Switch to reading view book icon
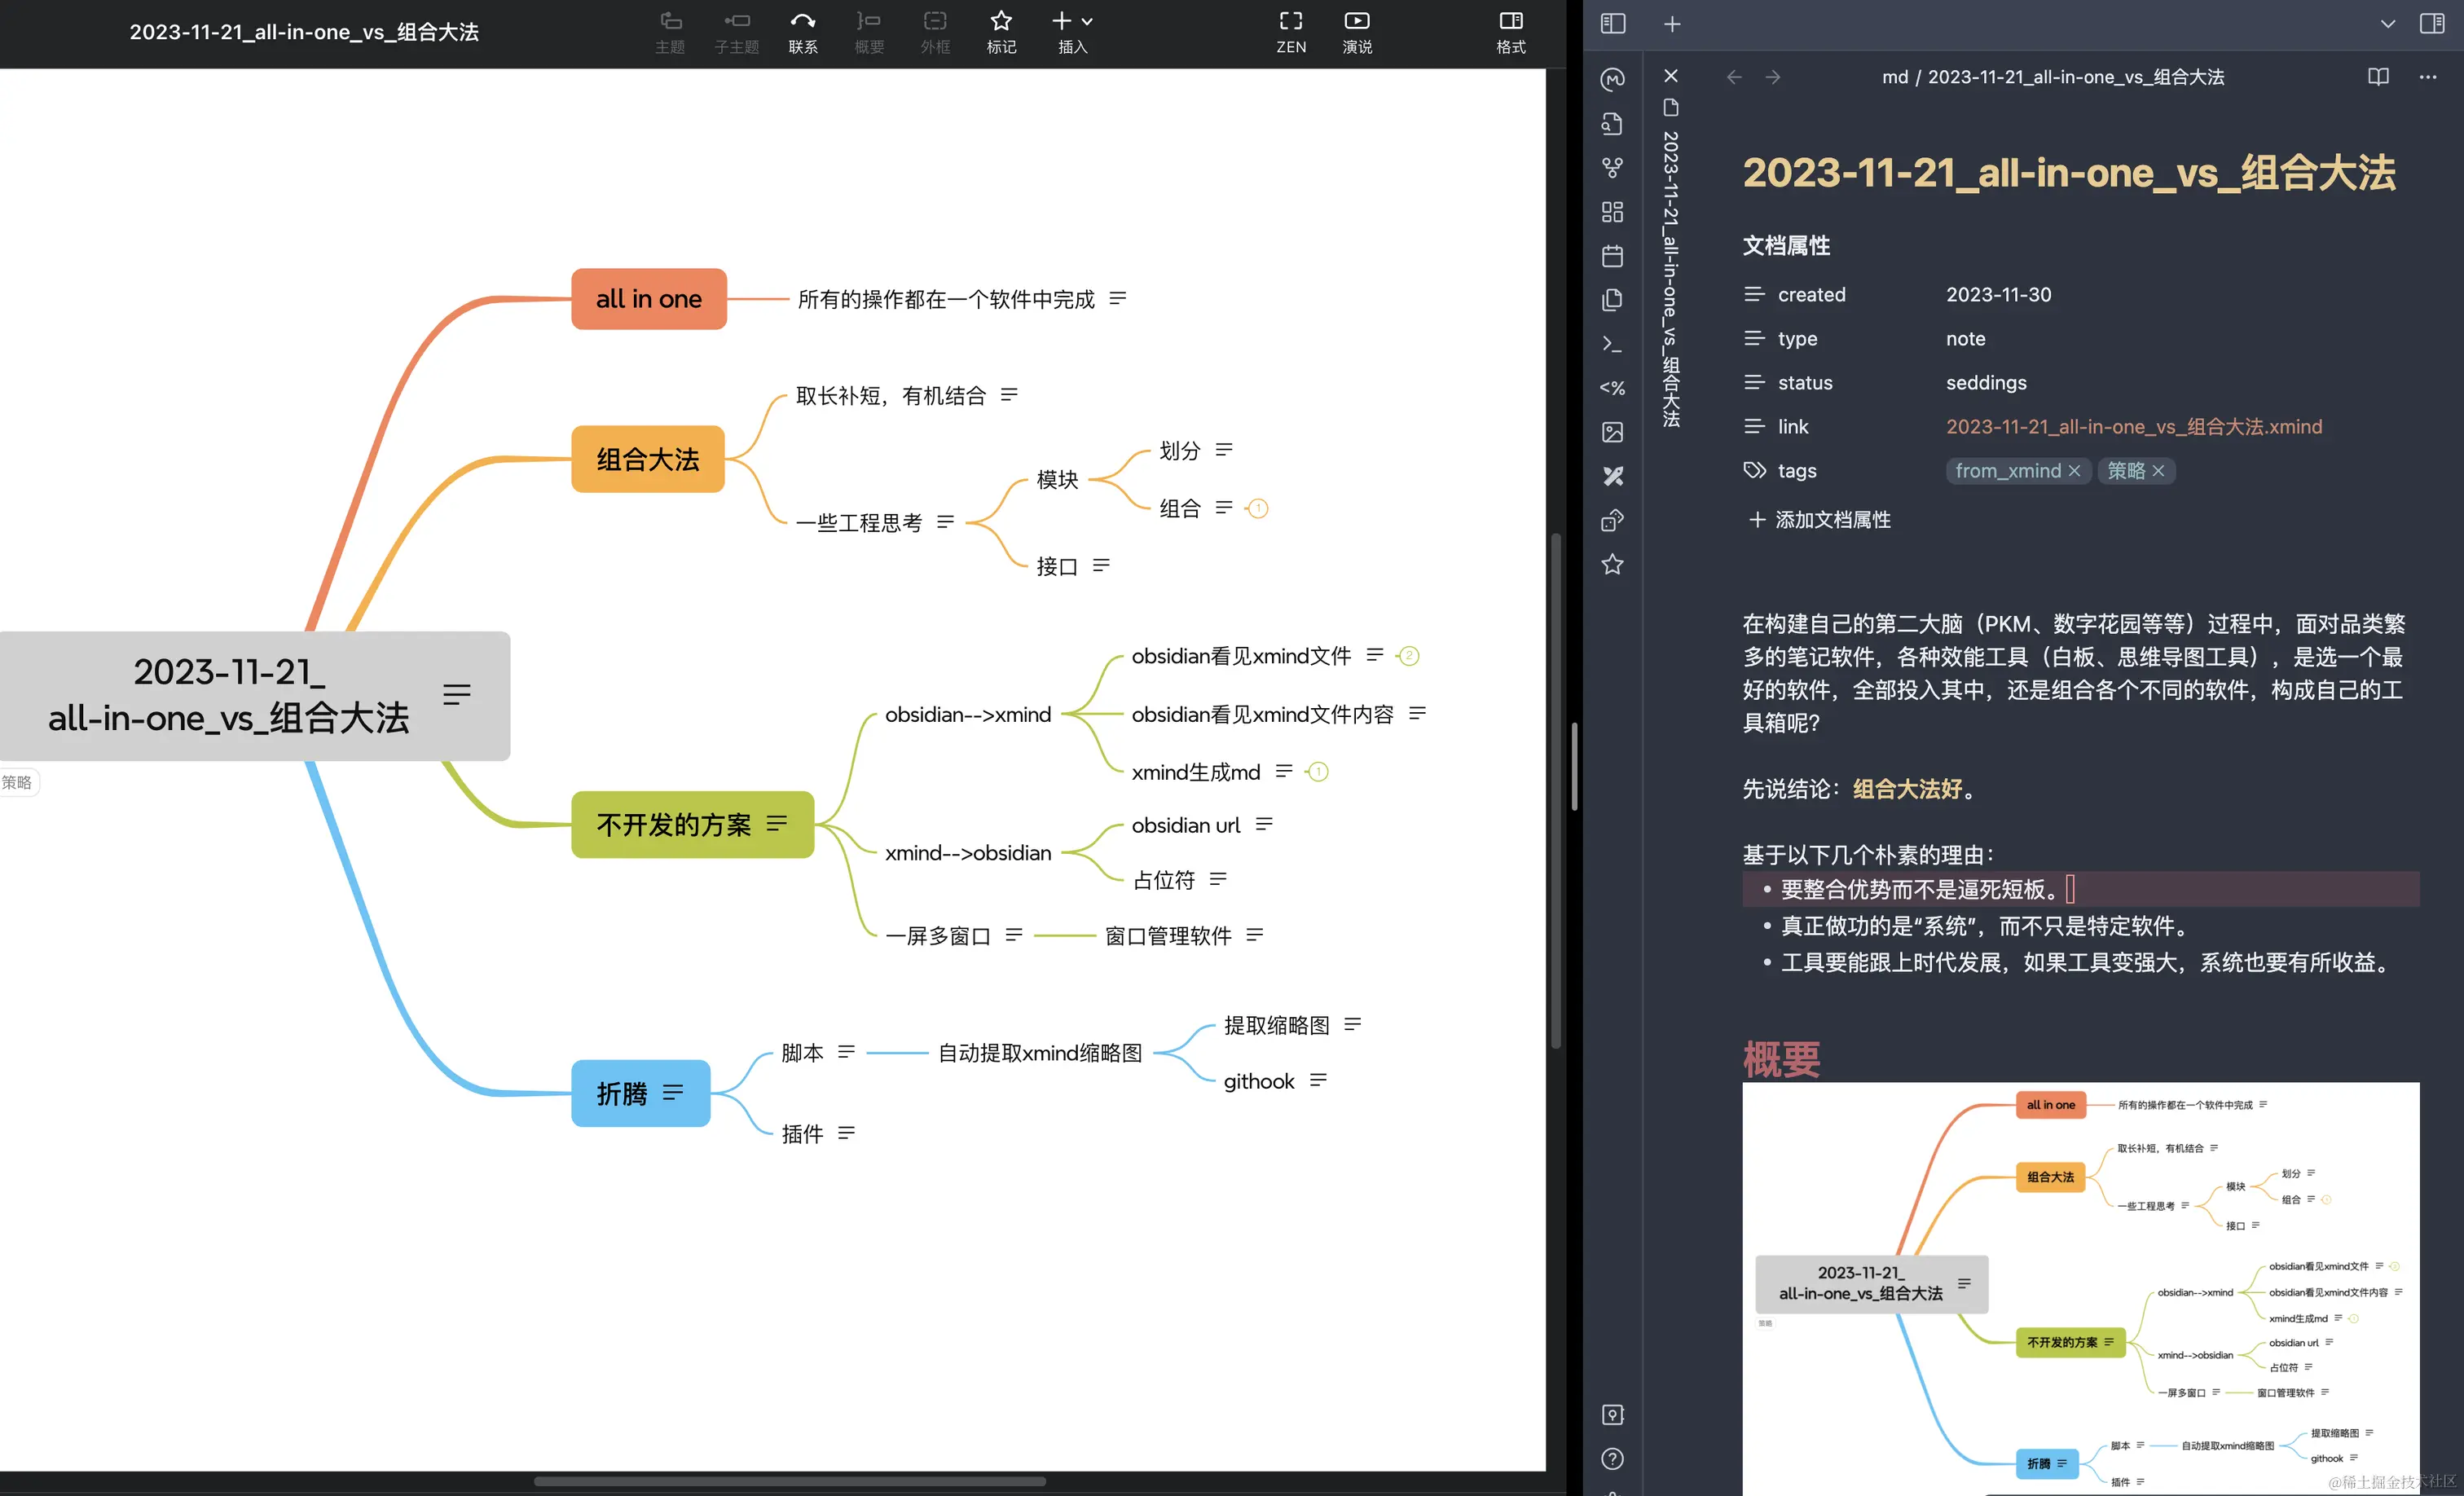 pos(2379,77)
